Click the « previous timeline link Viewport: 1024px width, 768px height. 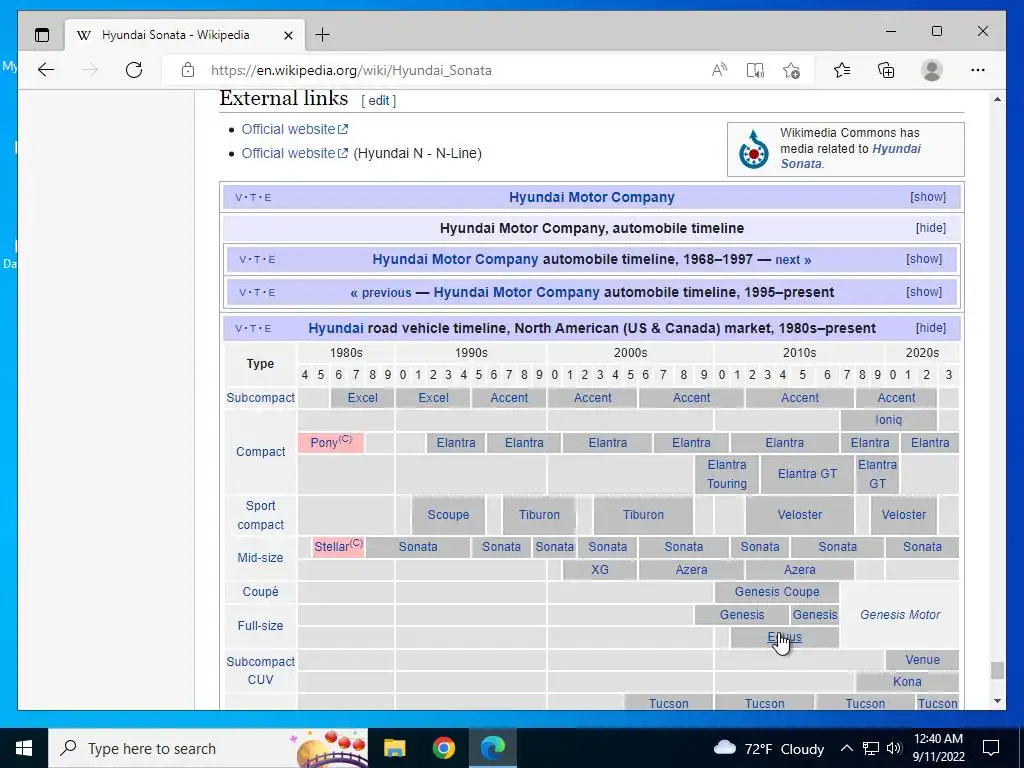[x=381, y=293]
